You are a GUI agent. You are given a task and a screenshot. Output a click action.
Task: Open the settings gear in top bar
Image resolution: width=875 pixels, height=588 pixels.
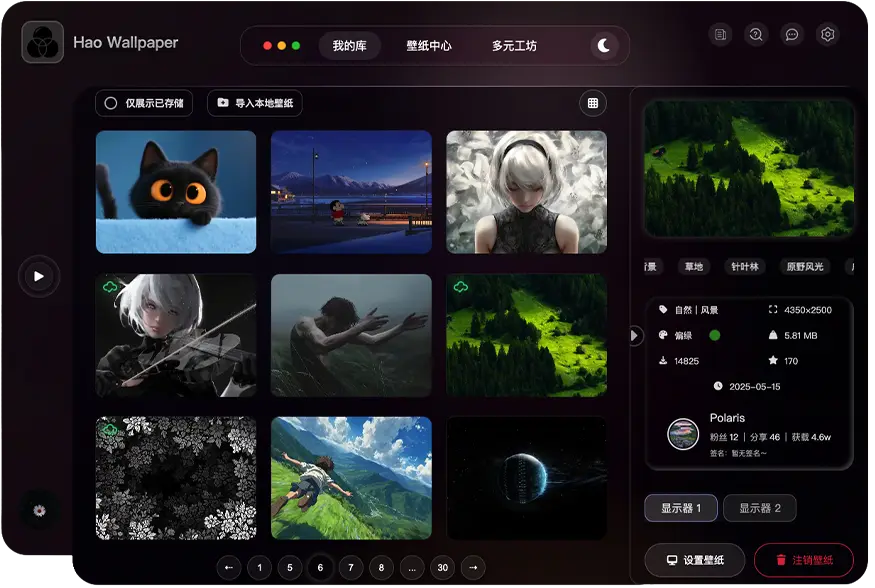827,35
